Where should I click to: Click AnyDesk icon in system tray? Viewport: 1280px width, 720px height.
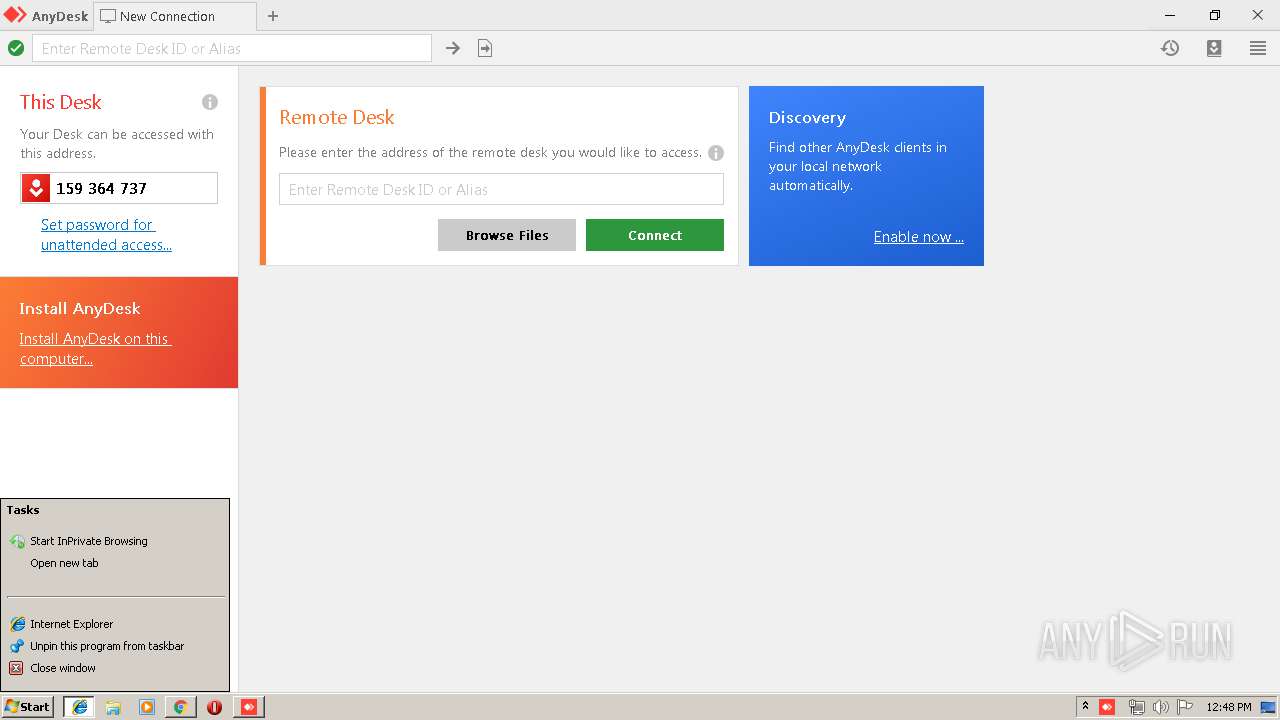pyautogui.click(x=1107, y=707)
